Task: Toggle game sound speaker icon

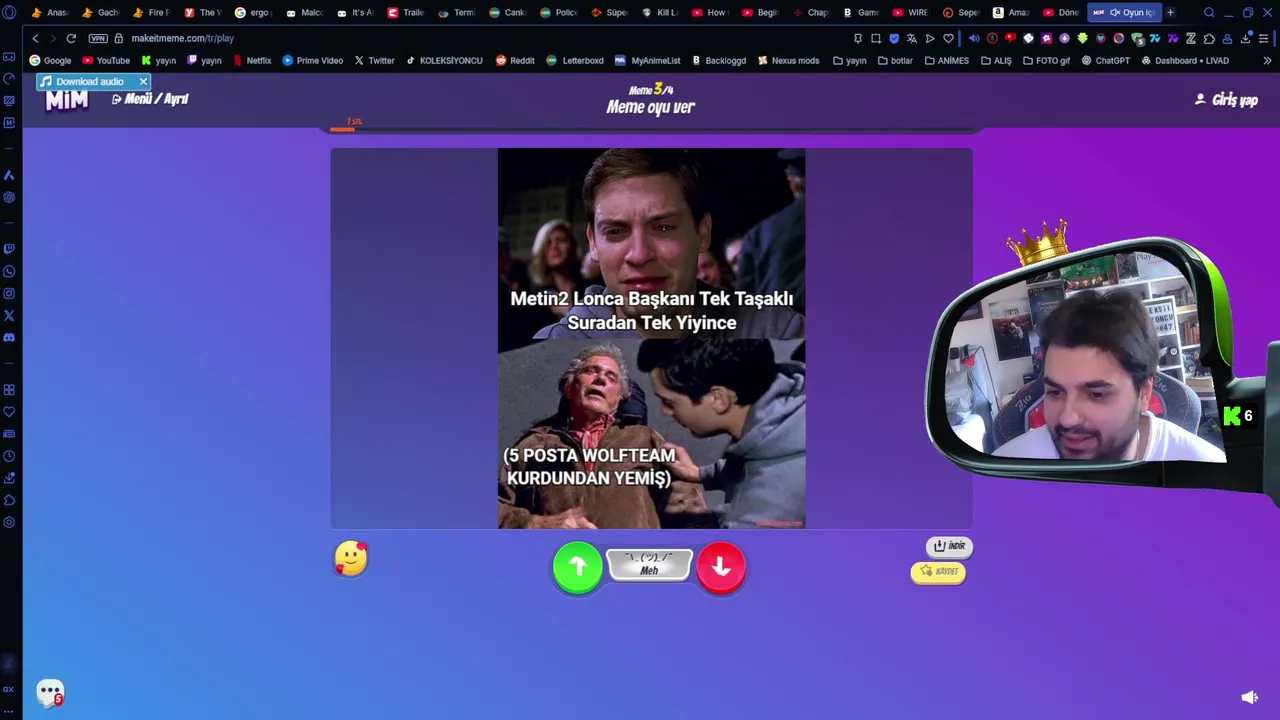Action: (x=1249, y=697)
